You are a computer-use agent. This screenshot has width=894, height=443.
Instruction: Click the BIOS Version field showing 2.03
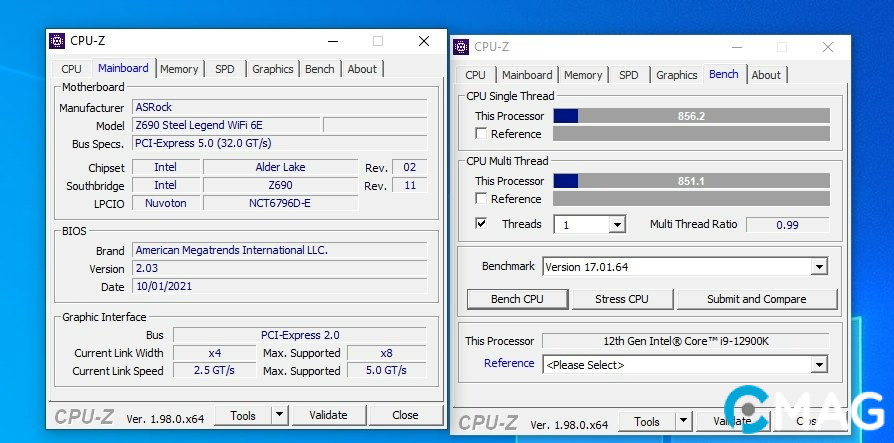pos(279,268)
